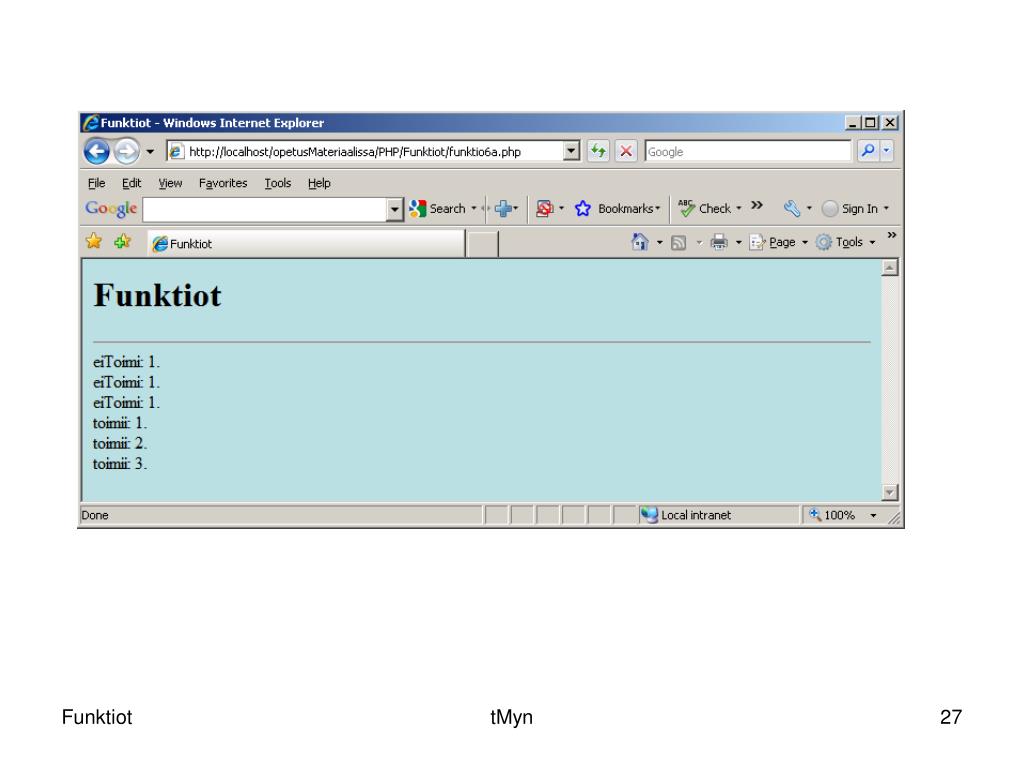The height and width of the screenshot is (768, 1024).
Task: Click the text line 'toimii: 2.'
Action: (120, 444)
